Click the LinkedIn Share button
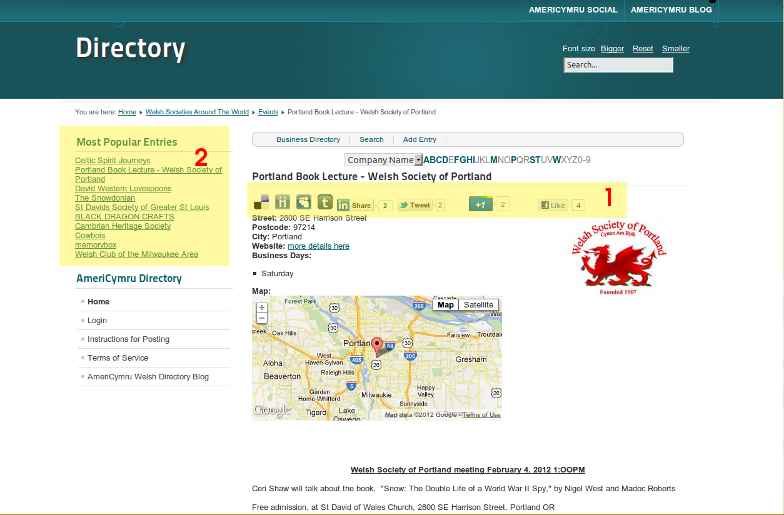Viewport: 784px width, 515px height. click(x=354, y=205)
